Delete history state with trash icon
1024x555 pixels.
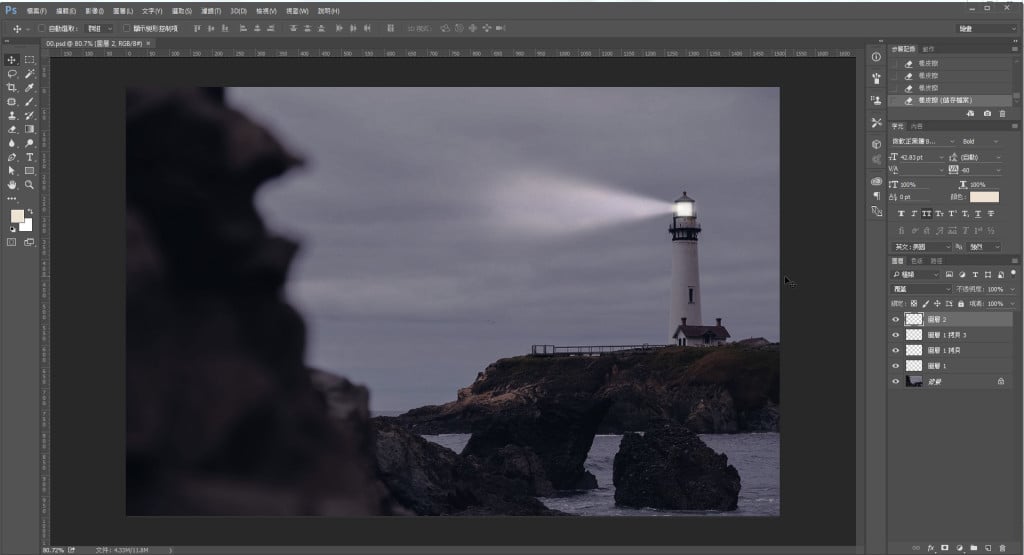click(1002, 114)
